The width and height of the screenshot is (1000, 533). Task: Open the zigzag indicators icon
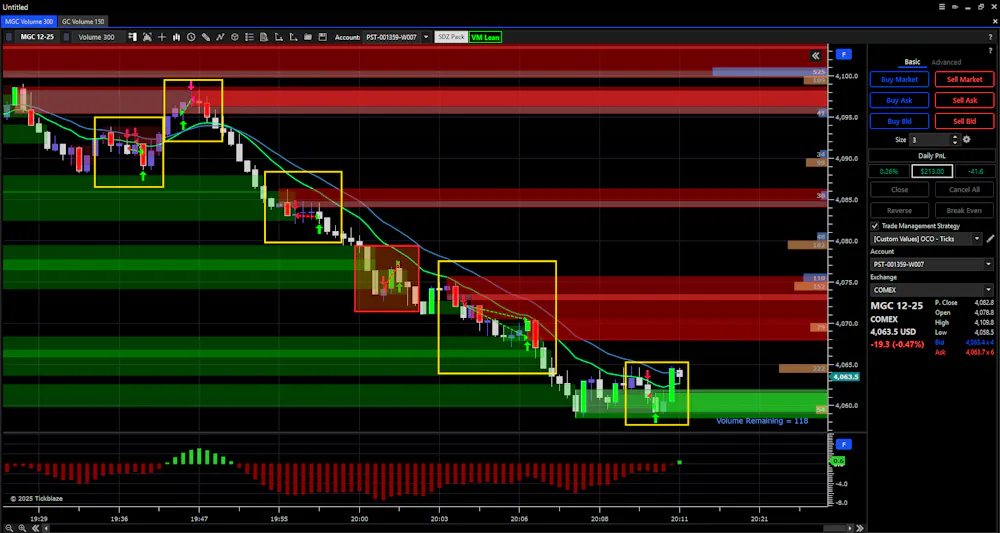coord(220,37)
